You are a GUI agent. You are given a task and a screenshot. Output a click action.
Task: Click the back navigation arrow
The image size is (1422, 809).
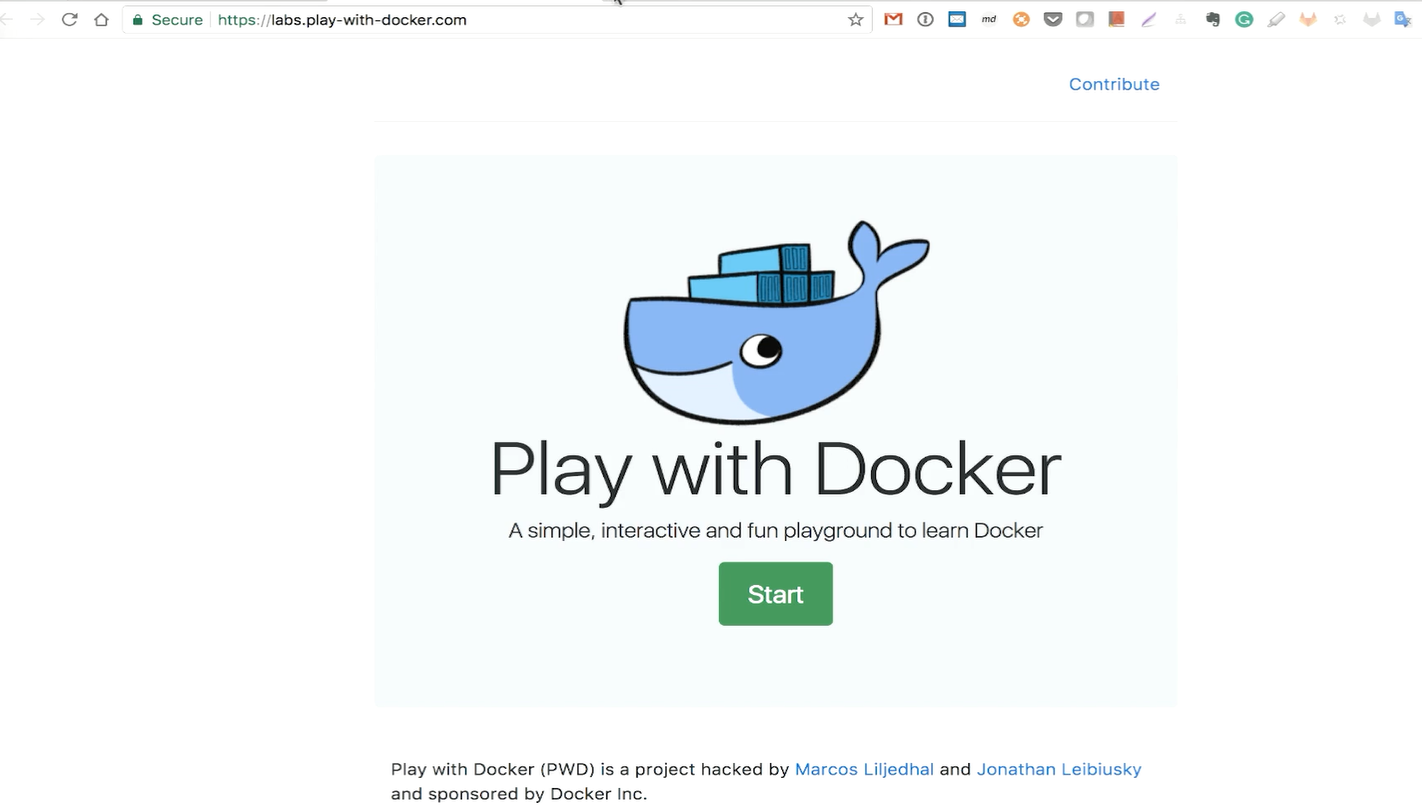(6, 19)
